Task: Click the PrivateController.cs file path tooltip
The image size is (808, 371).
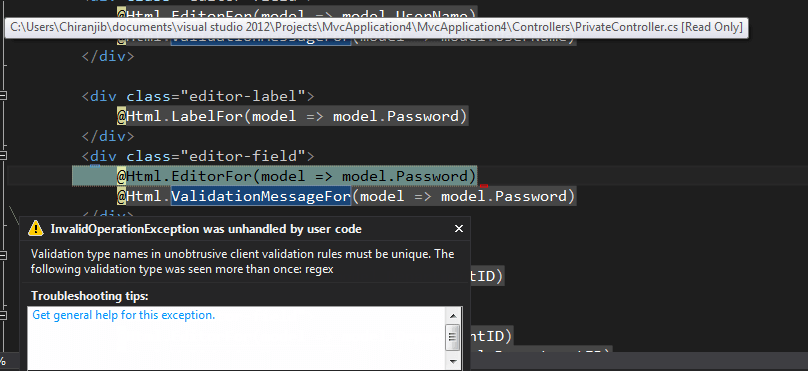Action: coord(376,27)
